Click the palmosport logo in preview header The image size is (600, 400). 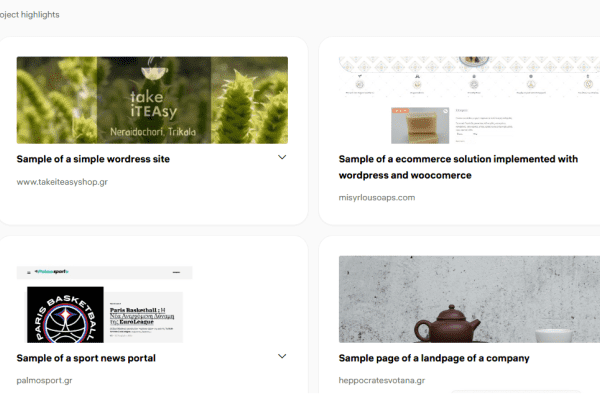[x=52, y=272]
